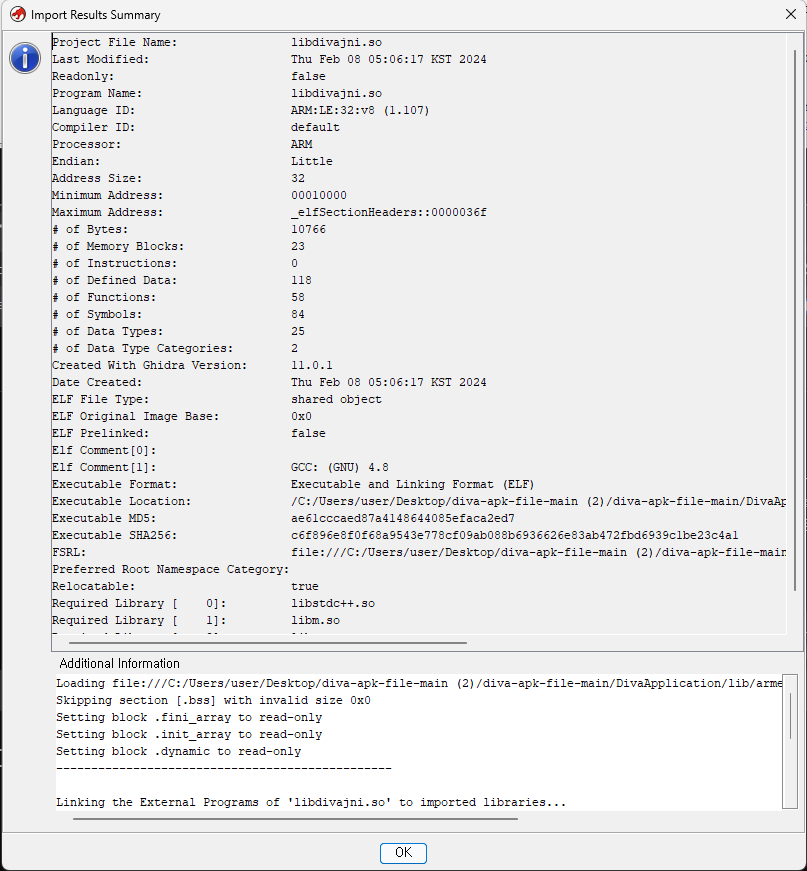Click the Readonly value 'false'
This screenshot has height=871, width=807.
(x=308, y=76)
